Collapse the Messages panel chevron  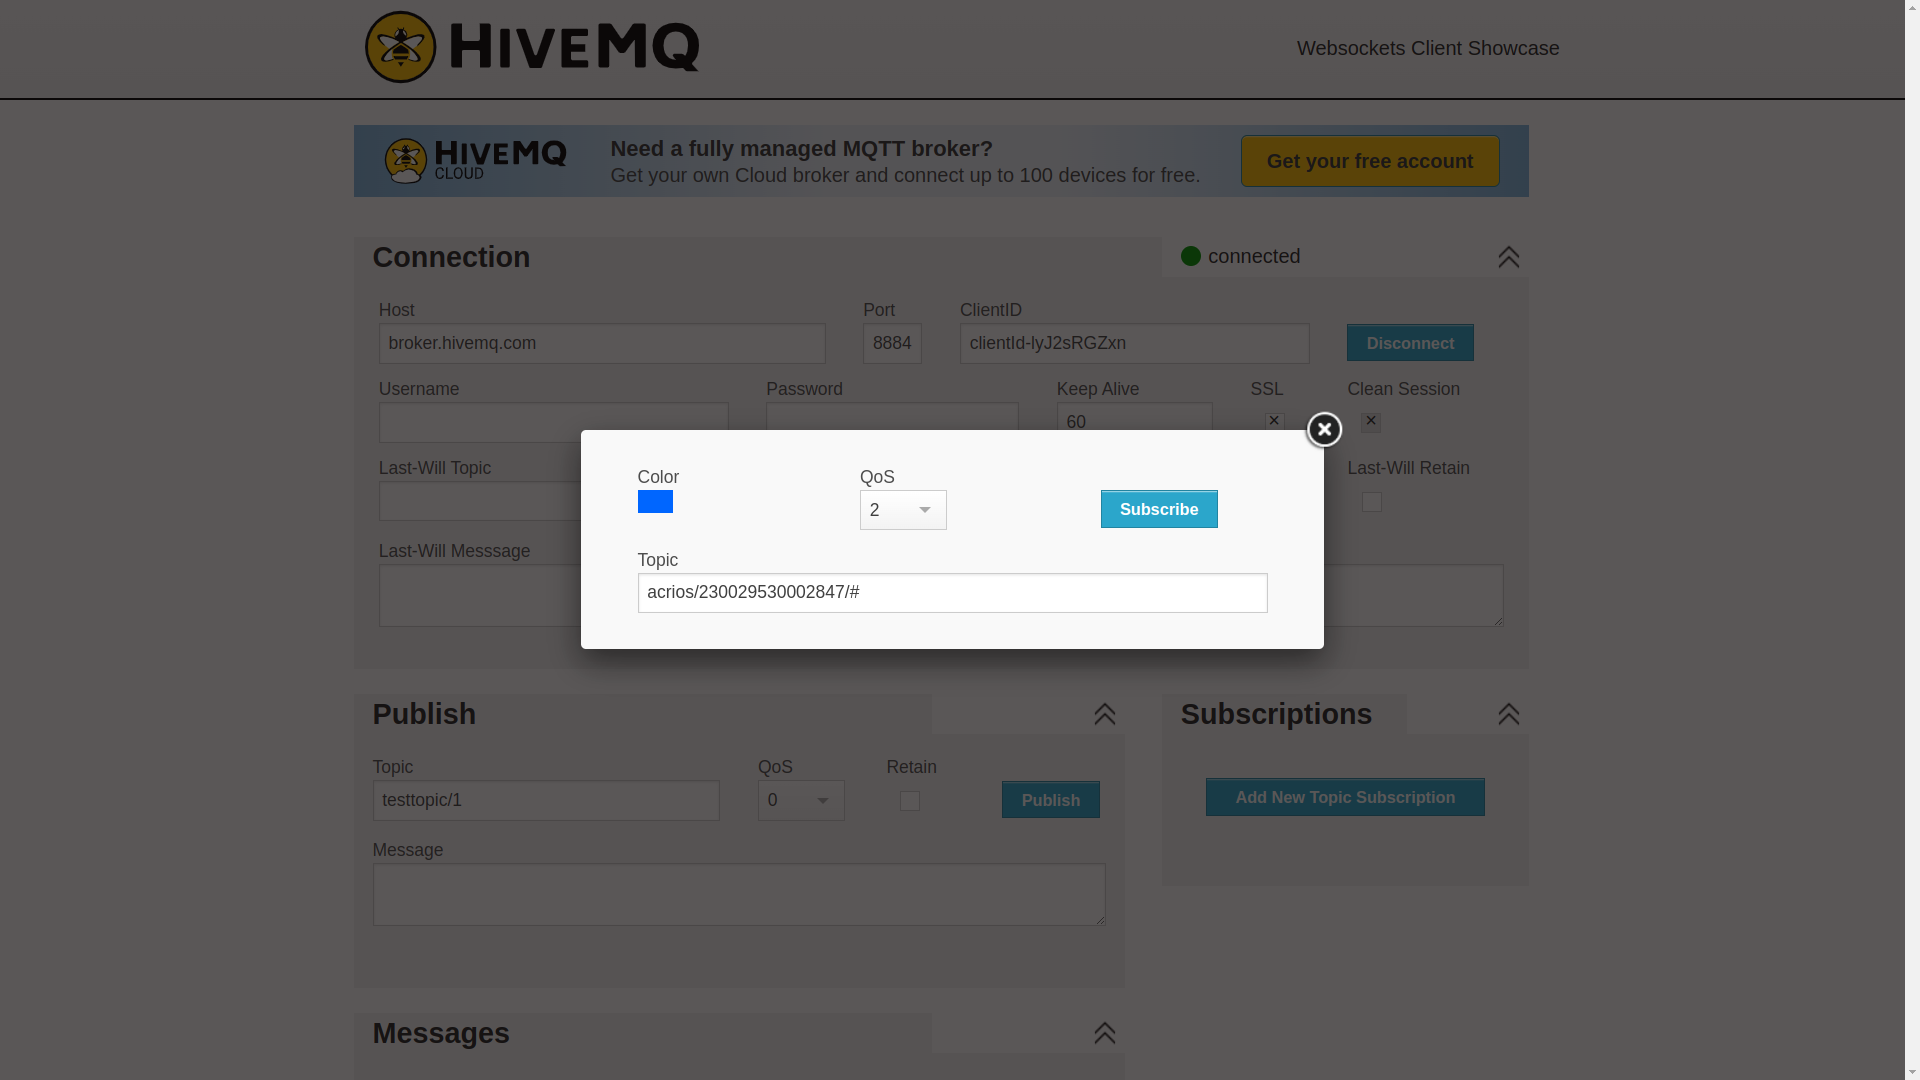click(x=1104, y=1033)
